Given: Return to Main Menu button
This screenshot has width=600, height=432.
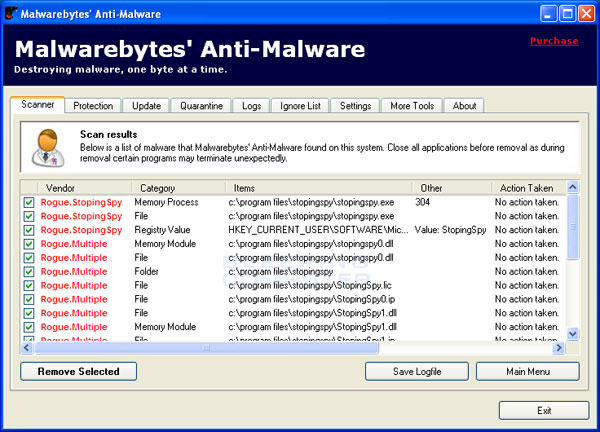Looking at the screenshot, I should (528, 372).
